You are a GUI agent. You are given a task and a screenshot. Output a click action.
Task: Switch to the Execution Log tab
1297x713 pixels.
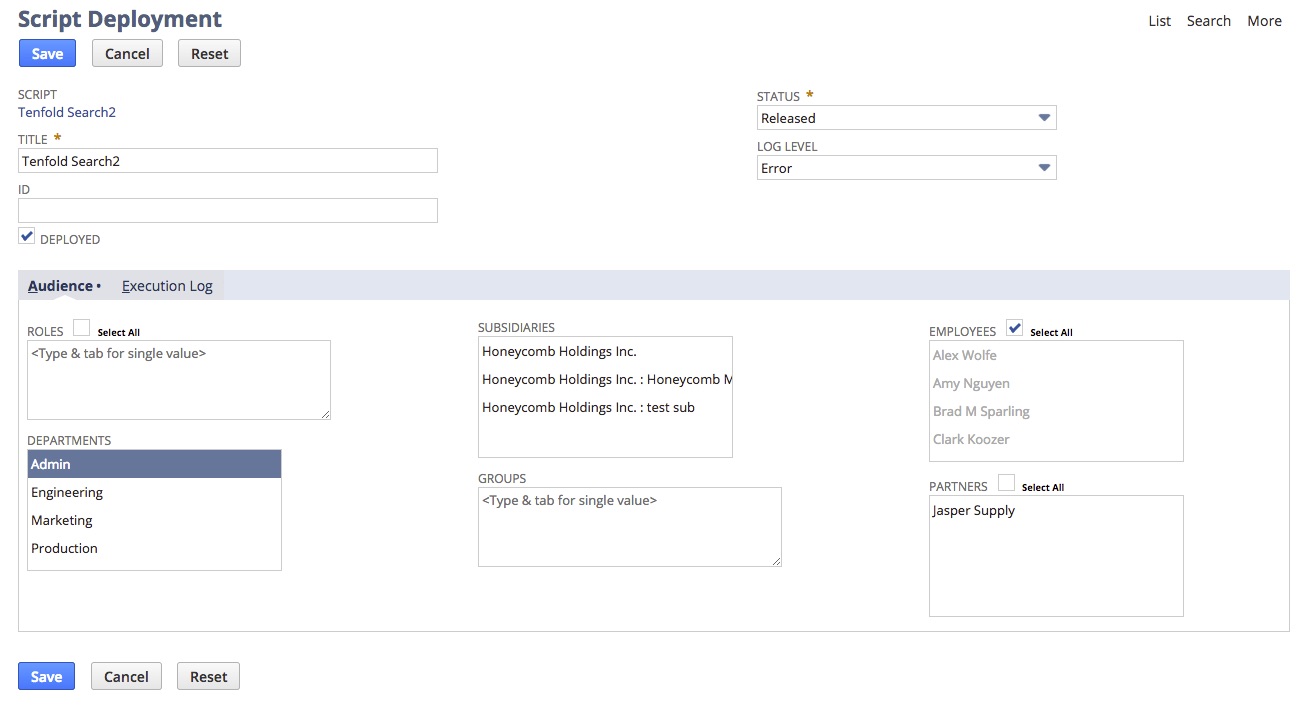(167, 286)
